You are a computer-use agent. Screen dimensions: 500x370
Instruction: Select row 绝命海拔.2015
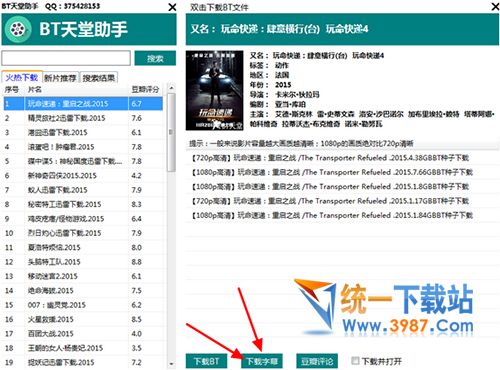tap(83, 290)
